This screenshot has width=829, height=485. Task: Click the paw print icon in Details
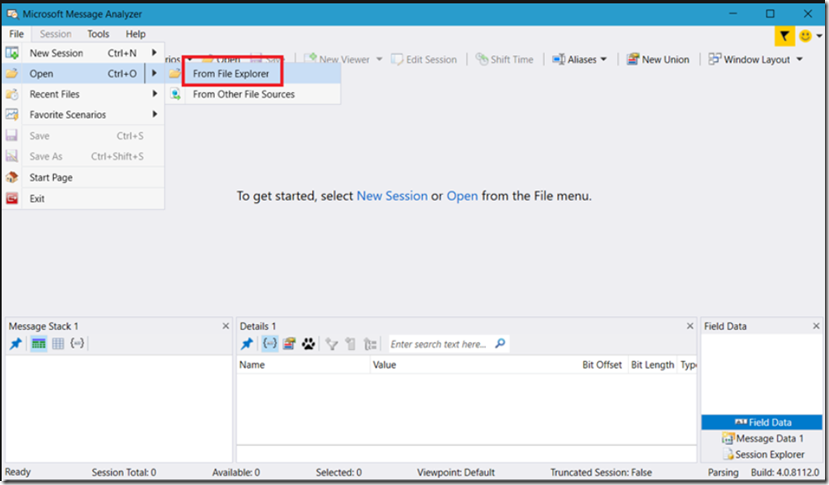[x=308, y=344]
